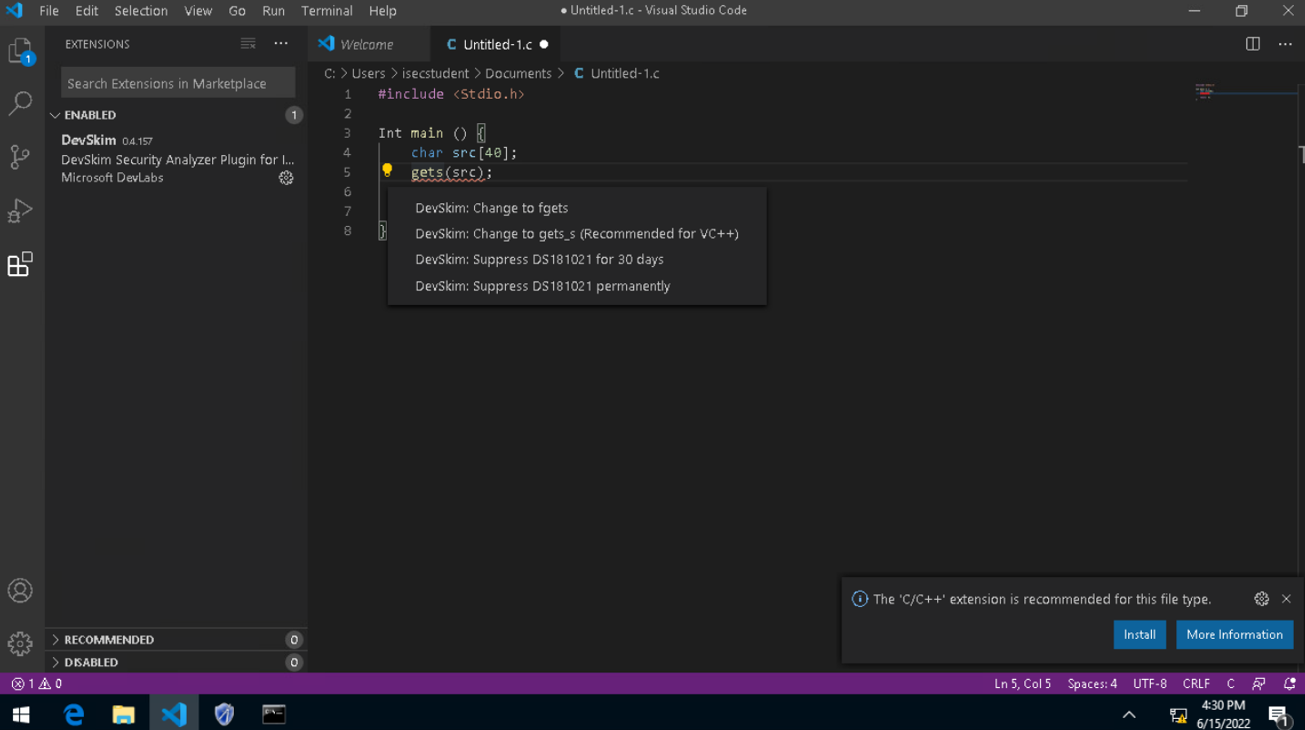The width and height of the screenshot is (1305, 730).
Task: Click the Visual Studio Code taskbar icon
Action: pyautogui.click(x=174, y=714)
